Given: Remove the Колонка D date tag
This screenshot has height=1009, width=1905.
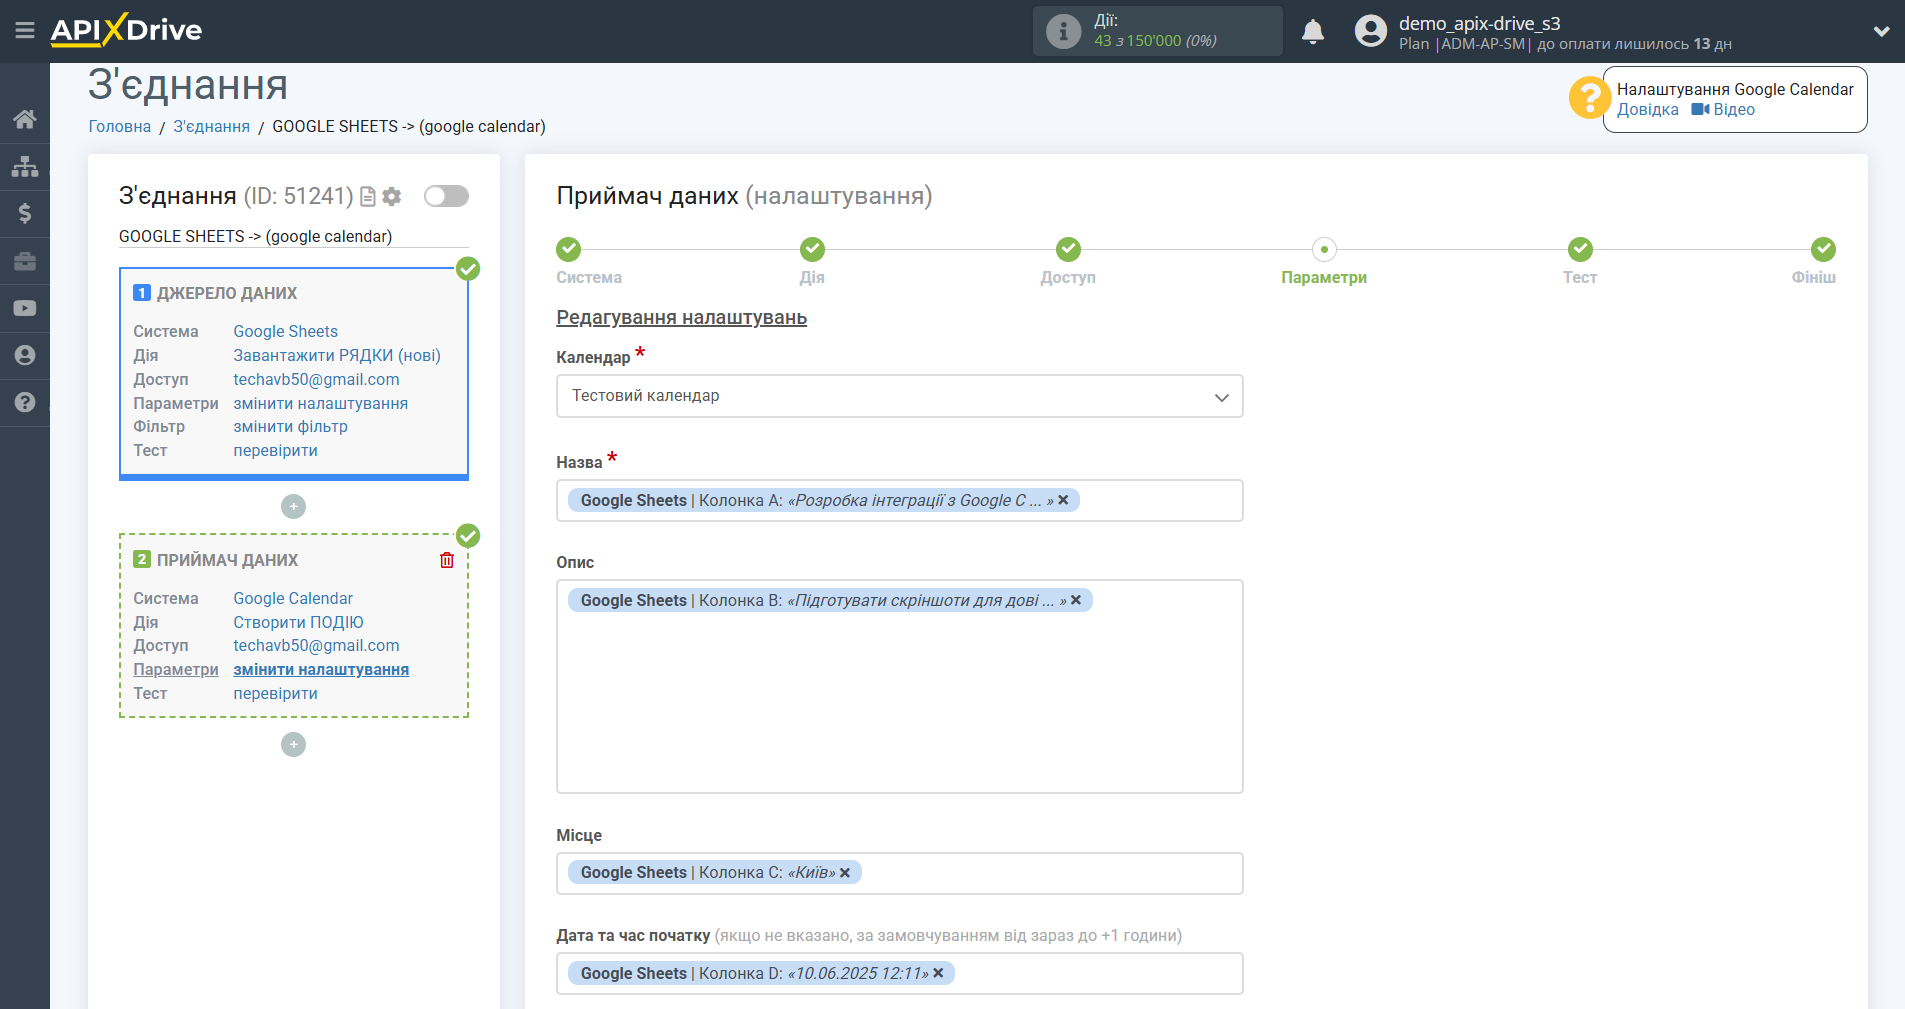Looking at the screenshot, I should [938, 973].
